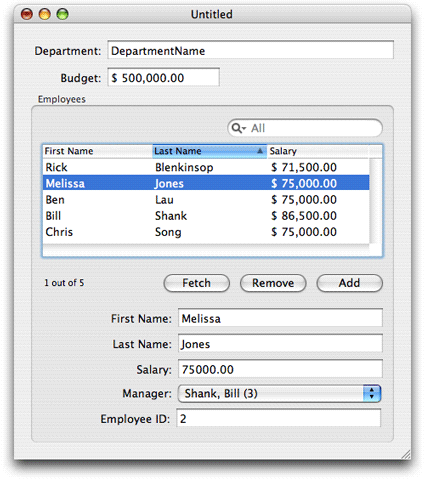Edit the First Name field containing Melissa
The width and height of the screenshot is (425, 482).
click(x=280, y=318)
